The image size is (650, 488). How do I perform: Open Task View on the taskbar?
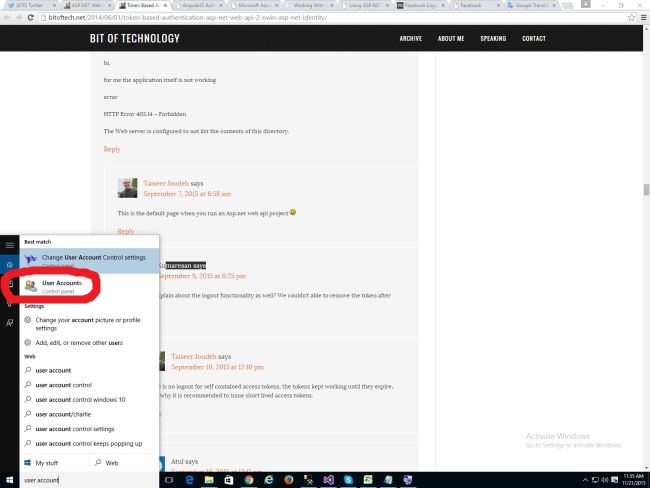[169, 480]
